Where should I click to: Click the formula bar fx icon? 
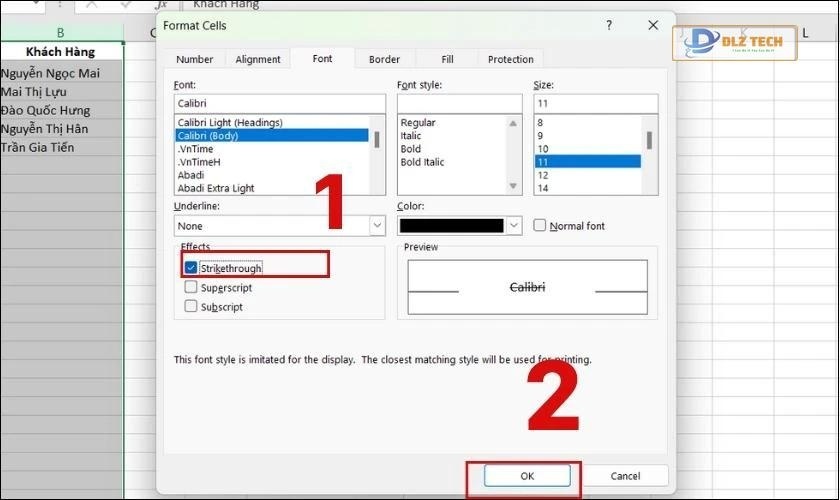pyautogui.click(x=159, y=5)
